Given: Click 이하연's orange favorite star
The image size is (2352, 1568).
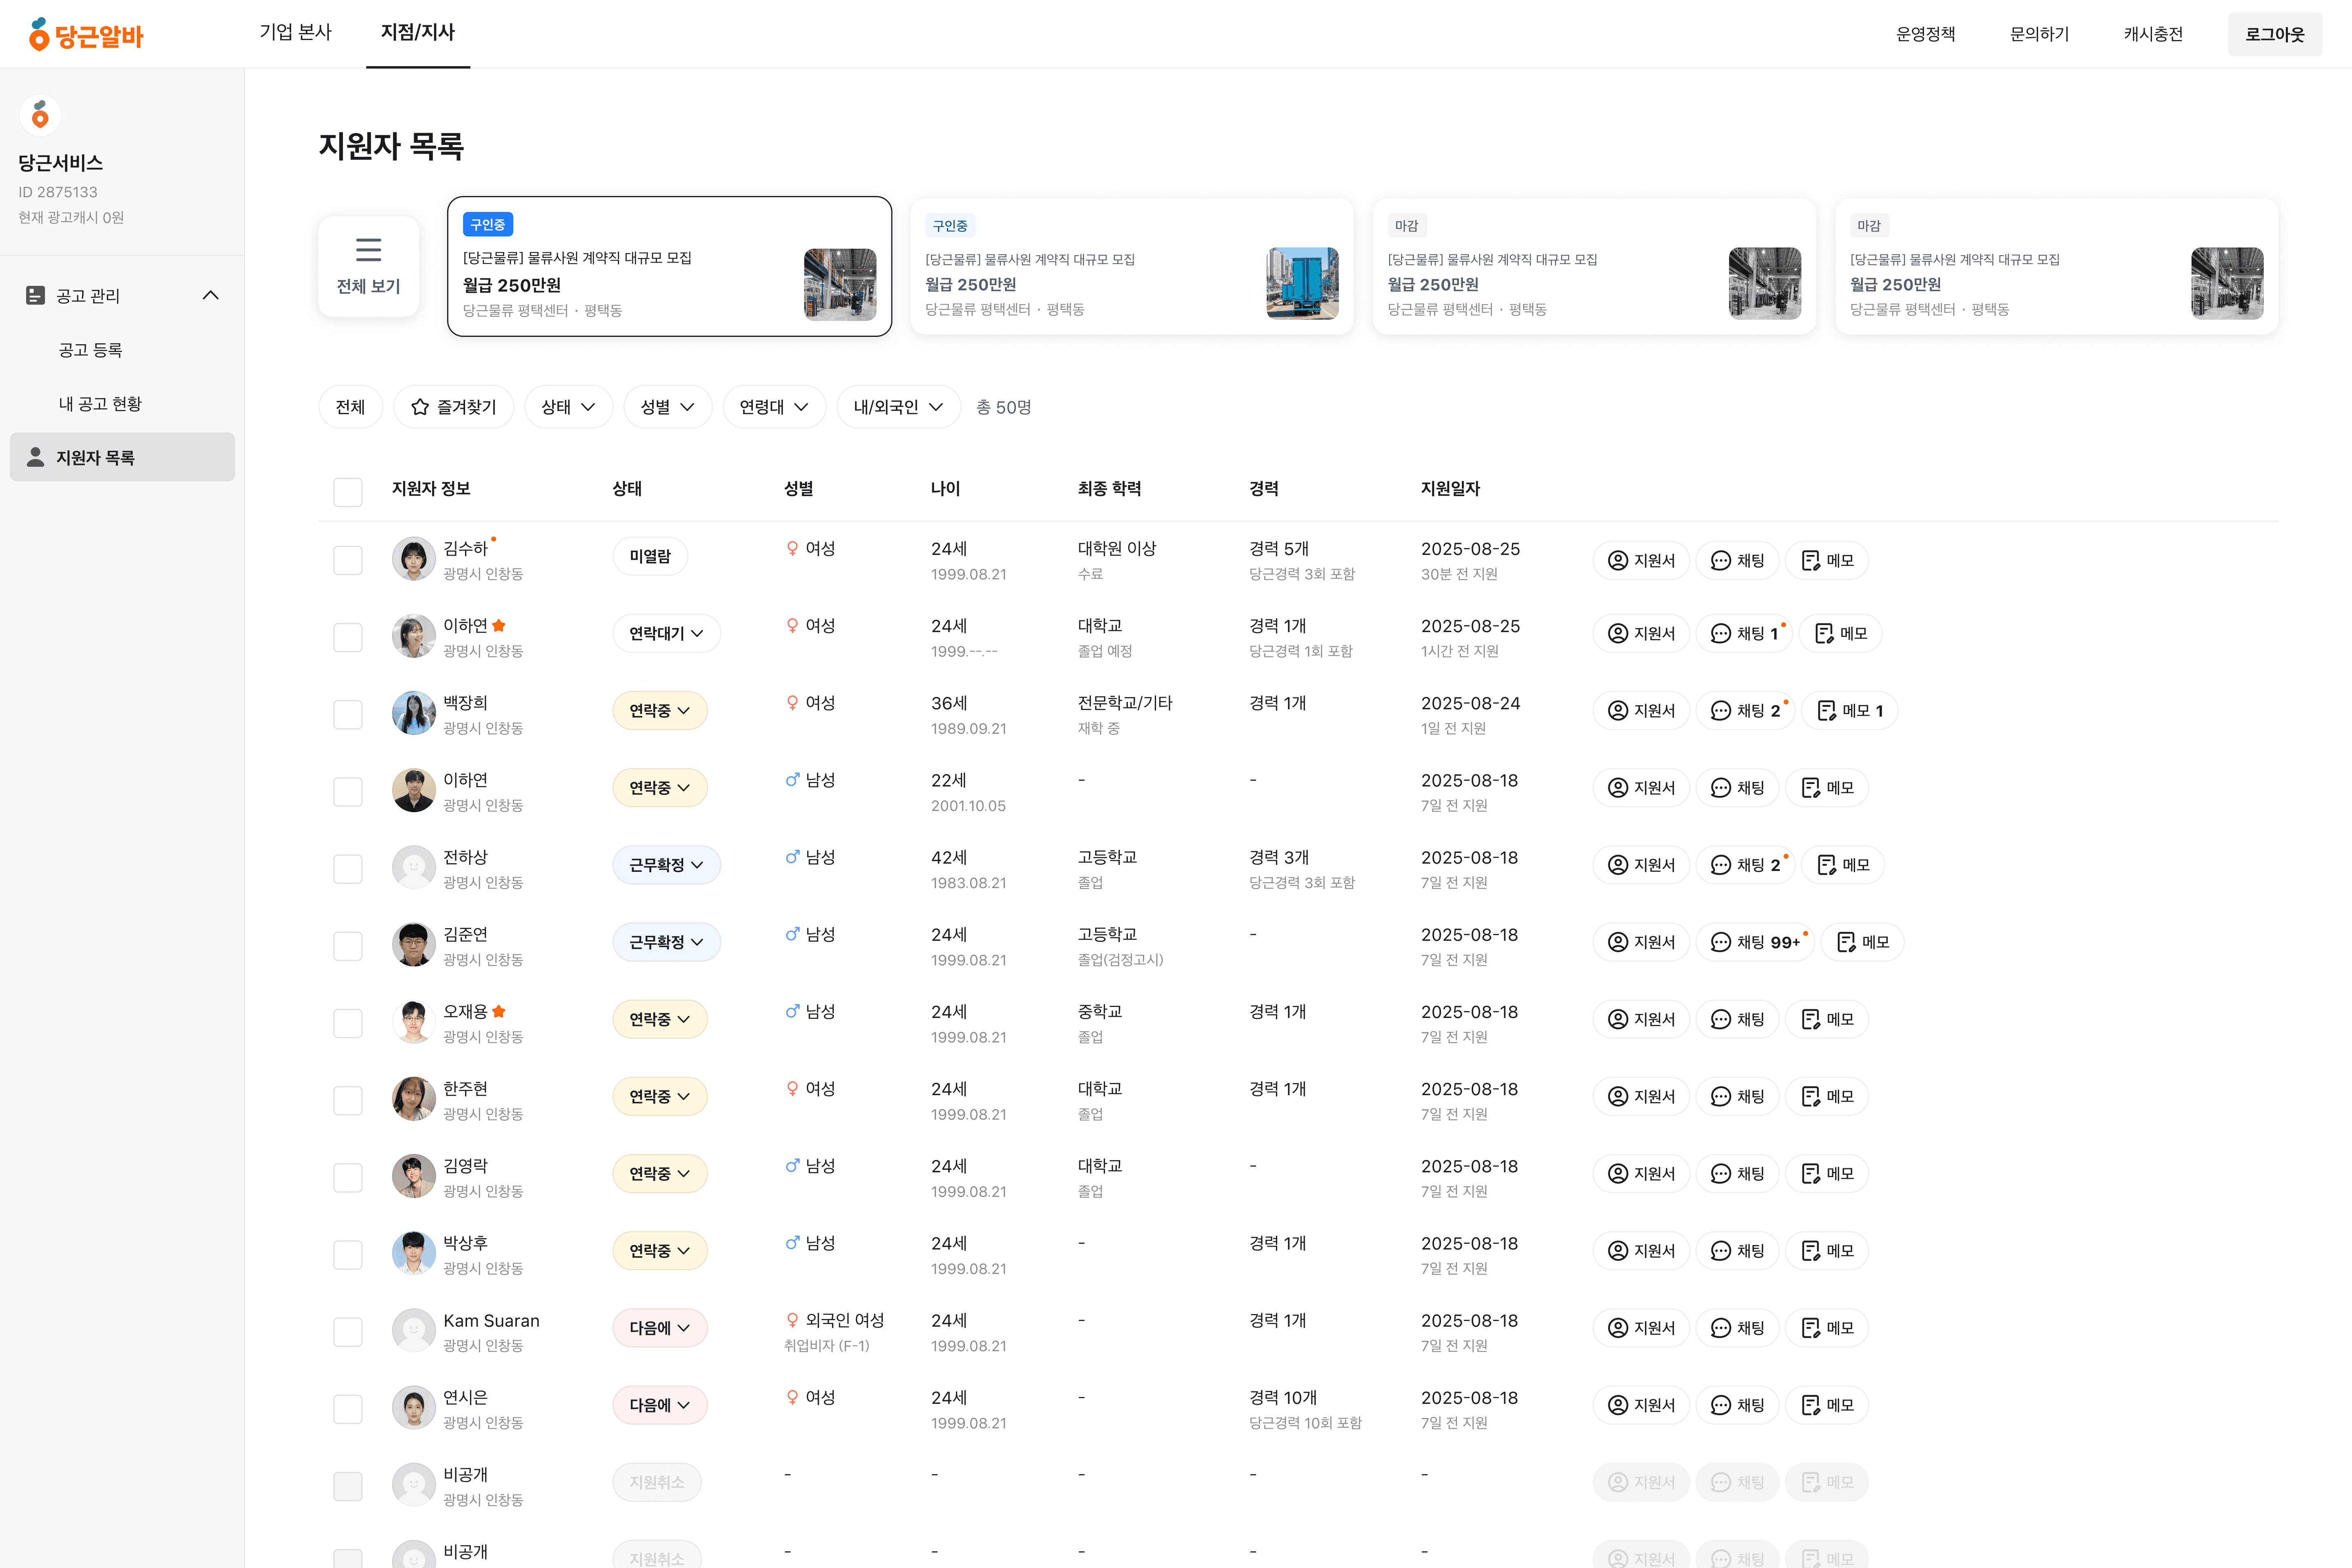Looking at the screenshot, I should tap(499, 626).
